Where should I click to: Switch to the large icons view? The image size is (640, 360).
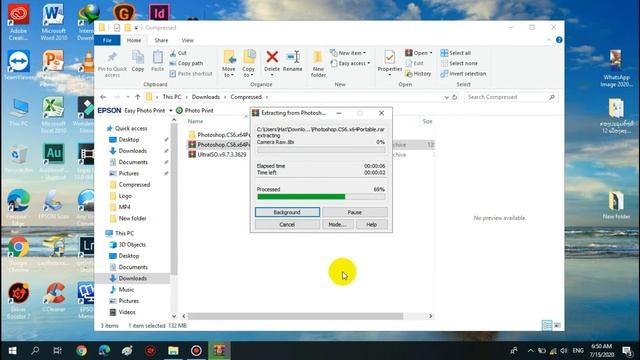[x=557, y=325]
